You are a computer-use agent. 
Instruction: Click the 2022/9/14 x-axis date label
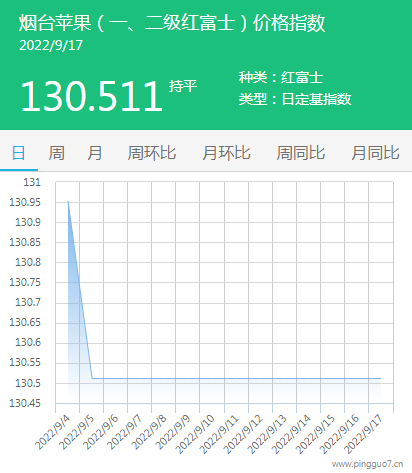(291, 434)
